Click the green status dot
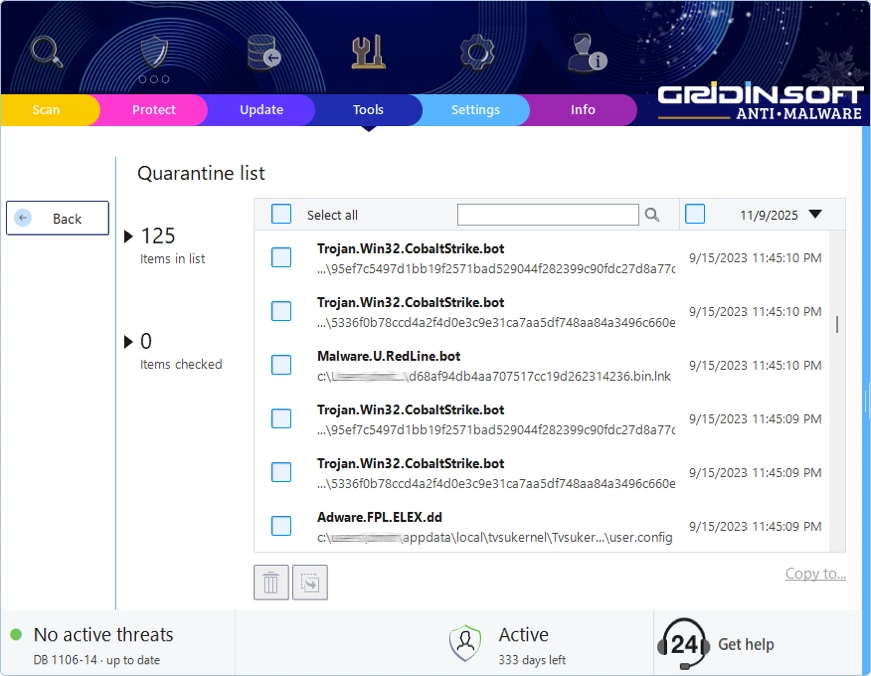Screen dimensions: 871x676 click(x=16, y=634)
